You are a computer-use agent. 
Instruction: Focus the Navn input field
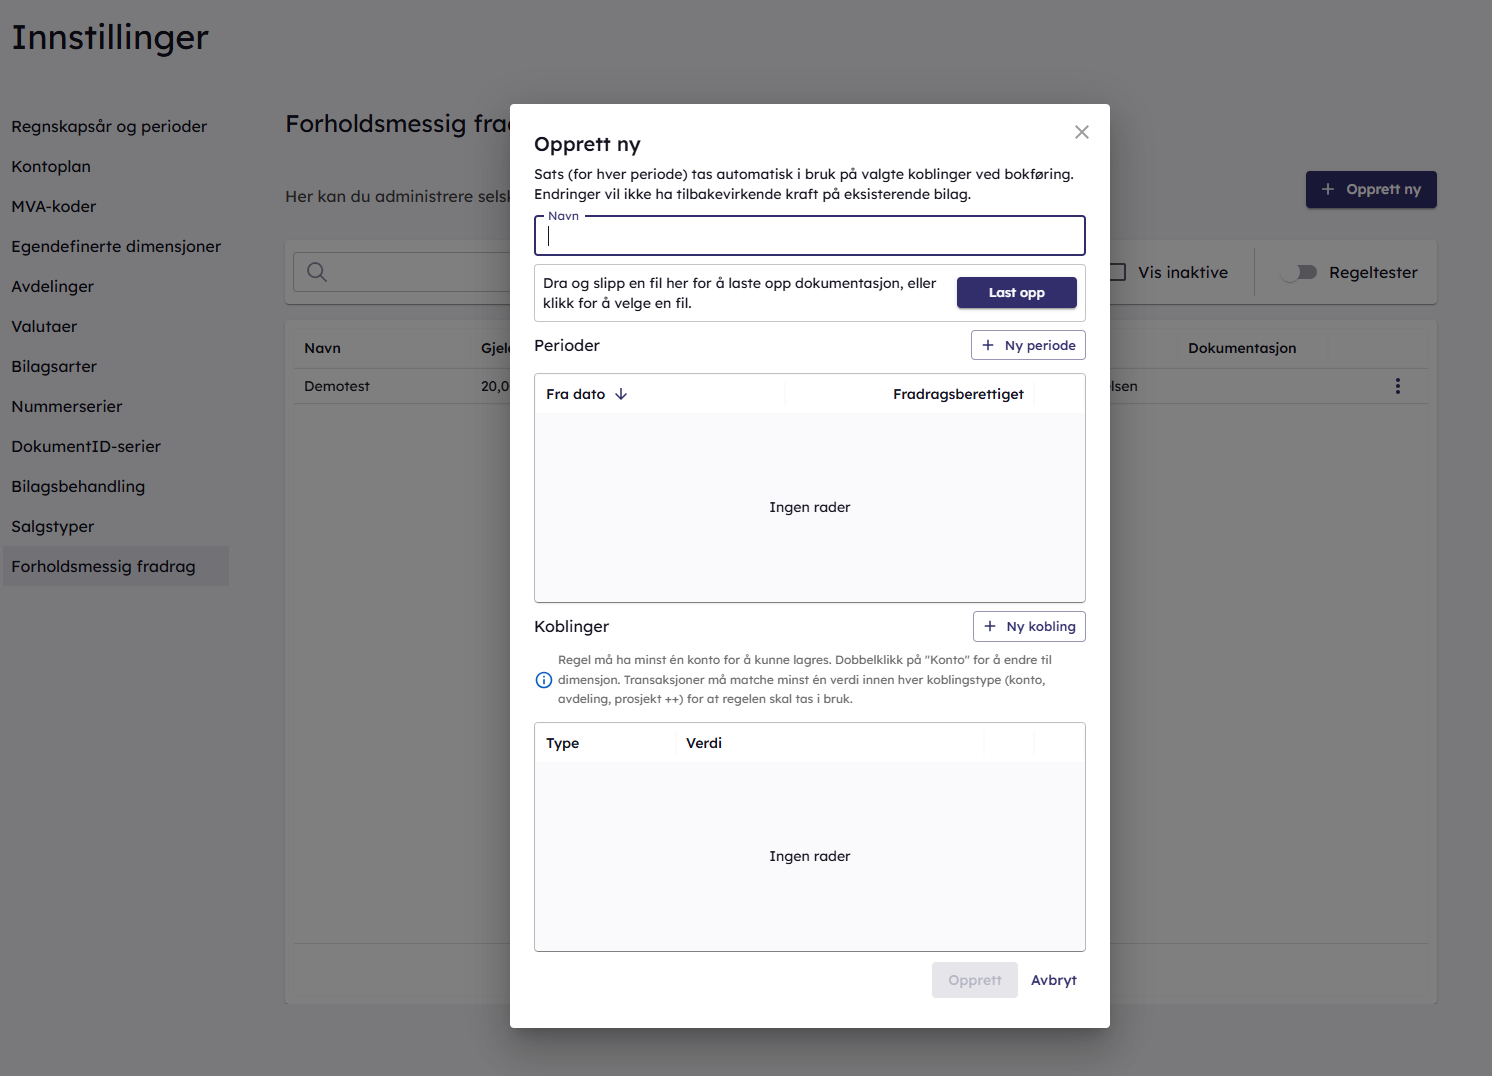[x=809, y=237]
